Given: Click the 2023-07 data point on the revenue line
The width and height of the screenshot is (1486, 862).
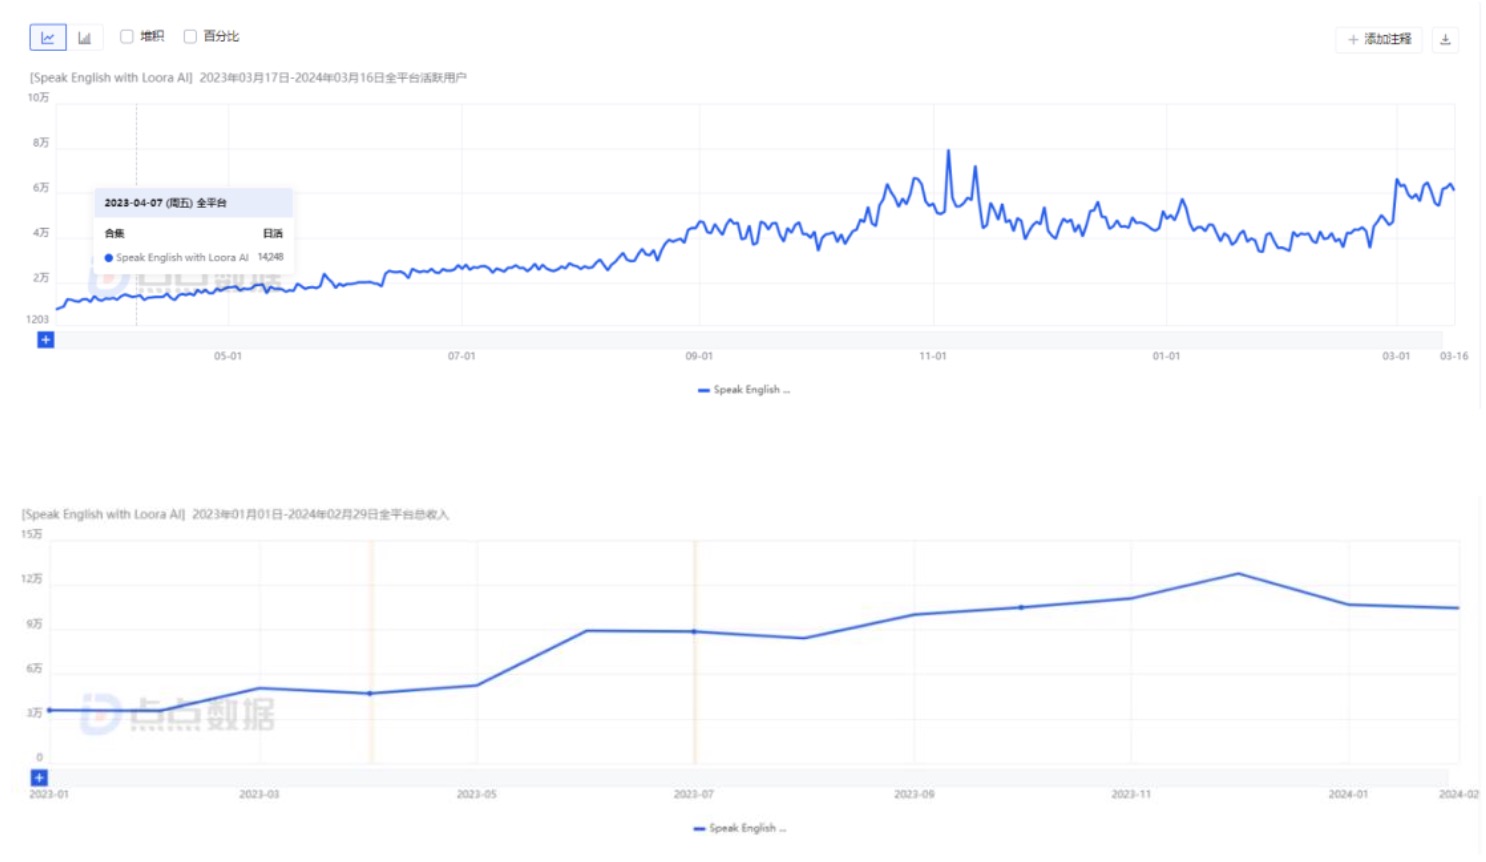Looking at the screenshot, I should (694, 632).
